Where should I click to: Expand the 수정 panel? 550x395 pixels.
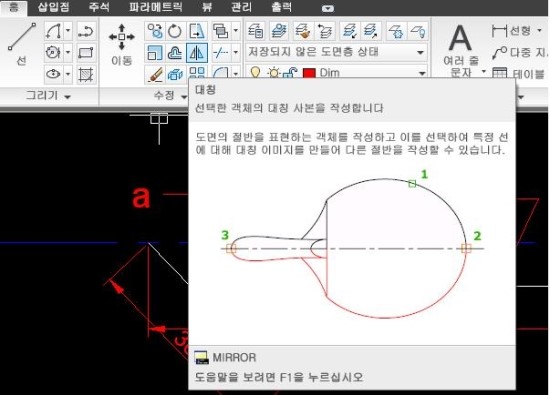pyautogui.click(x=170, y=95)
